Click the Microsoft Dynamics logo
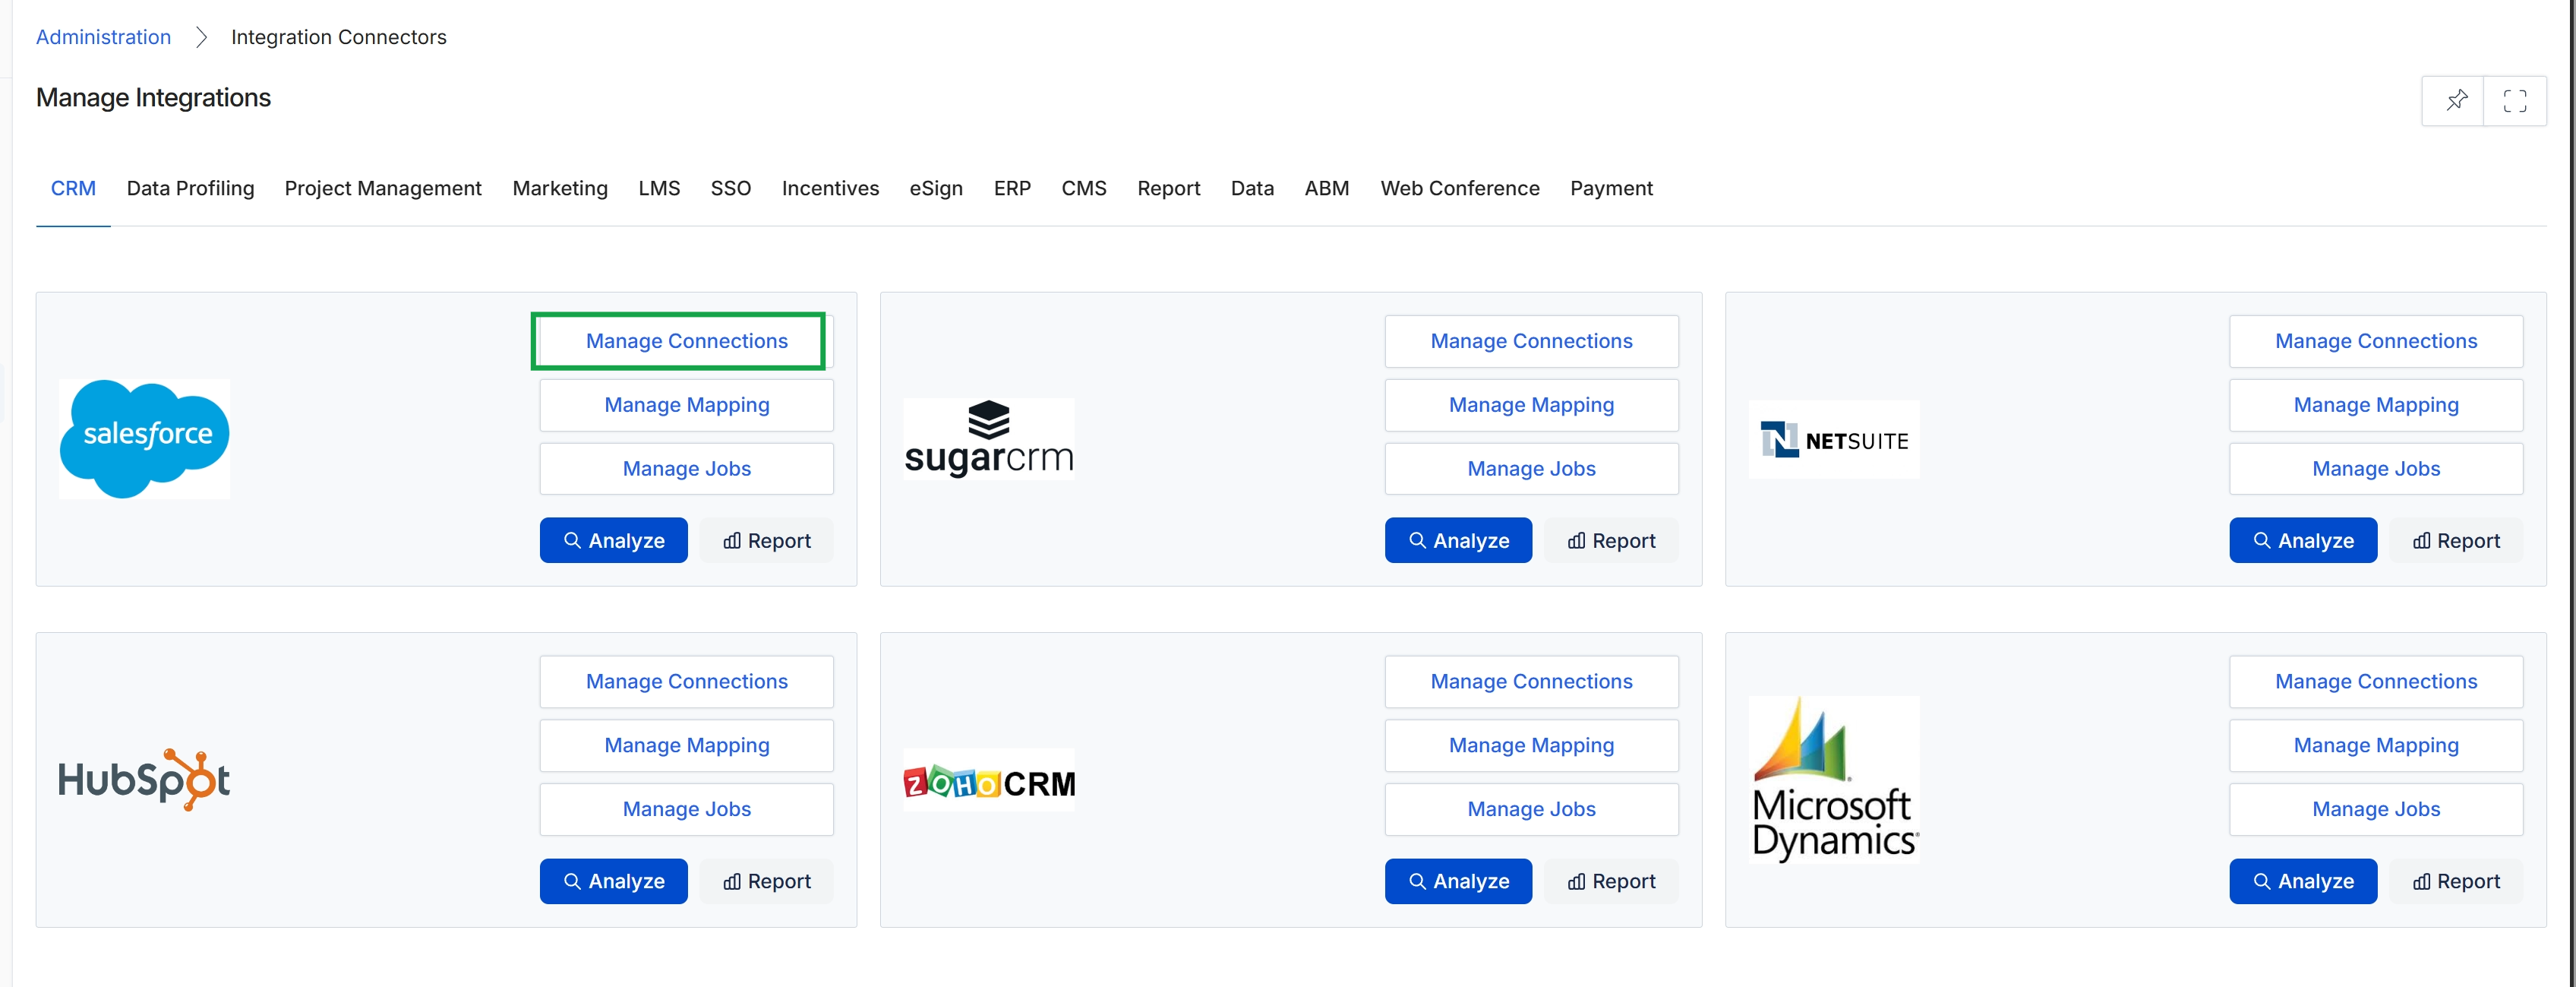The width and height of the screenshot is (2576, 987). coord(1834,780)
